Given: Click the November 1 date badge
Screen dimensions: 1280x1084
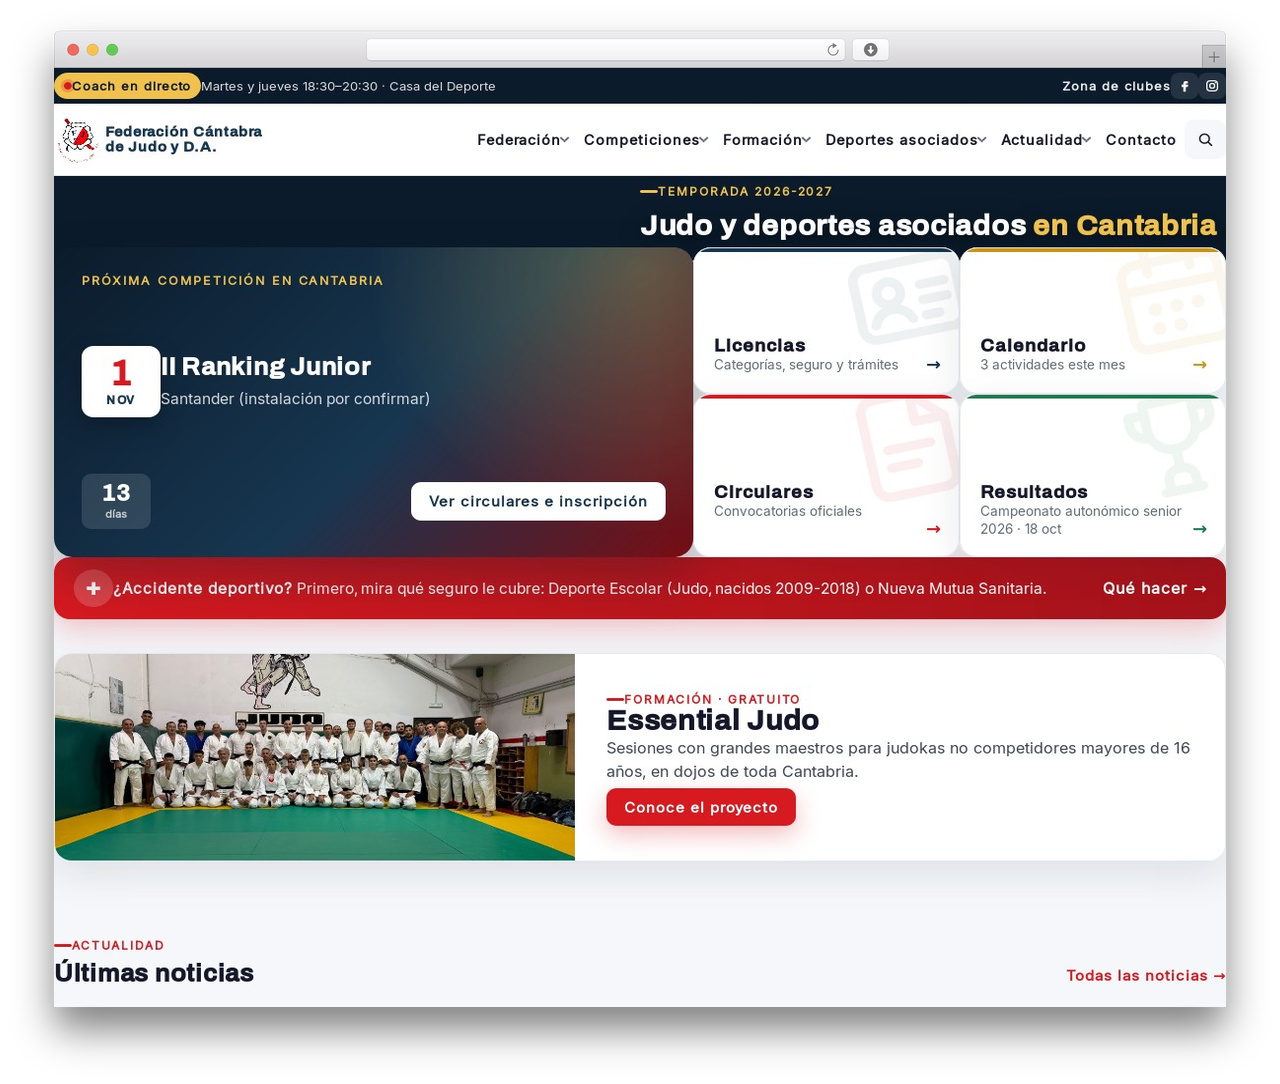Looking at the screenshot, I should click(121, 381).
